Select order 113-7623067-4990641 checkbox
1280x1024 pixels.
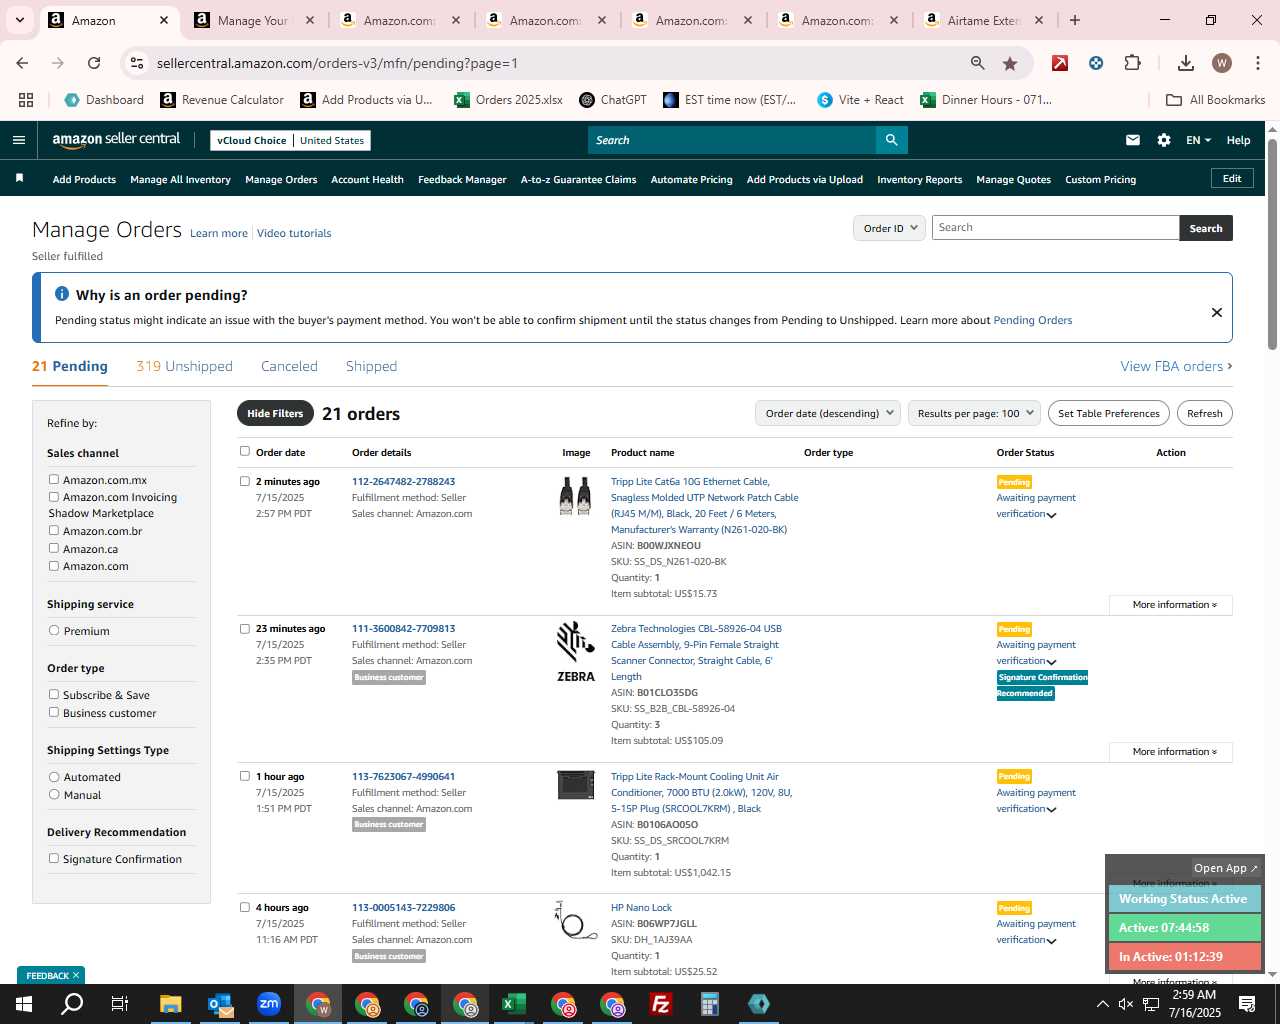[x=245, y=776]
